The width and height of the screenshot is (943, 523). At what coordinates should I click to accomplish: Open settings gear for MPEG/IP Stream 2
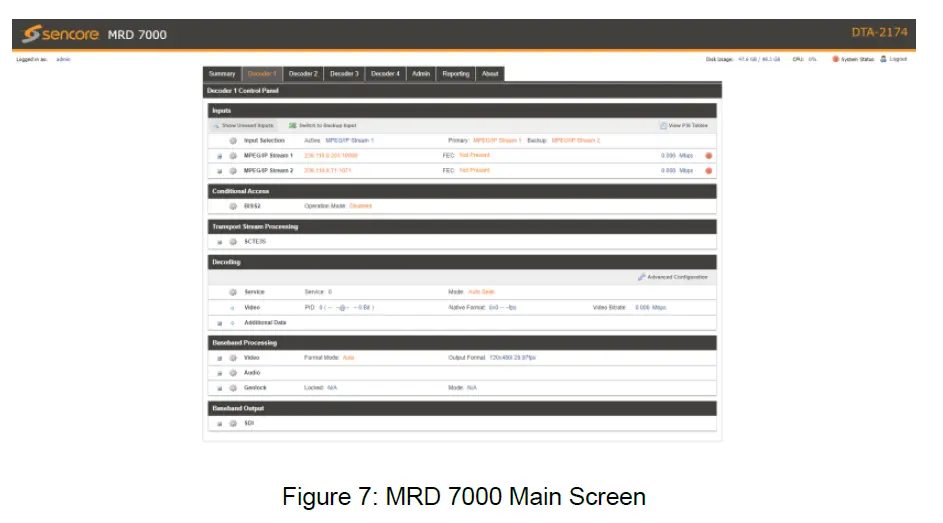(233, 171)
